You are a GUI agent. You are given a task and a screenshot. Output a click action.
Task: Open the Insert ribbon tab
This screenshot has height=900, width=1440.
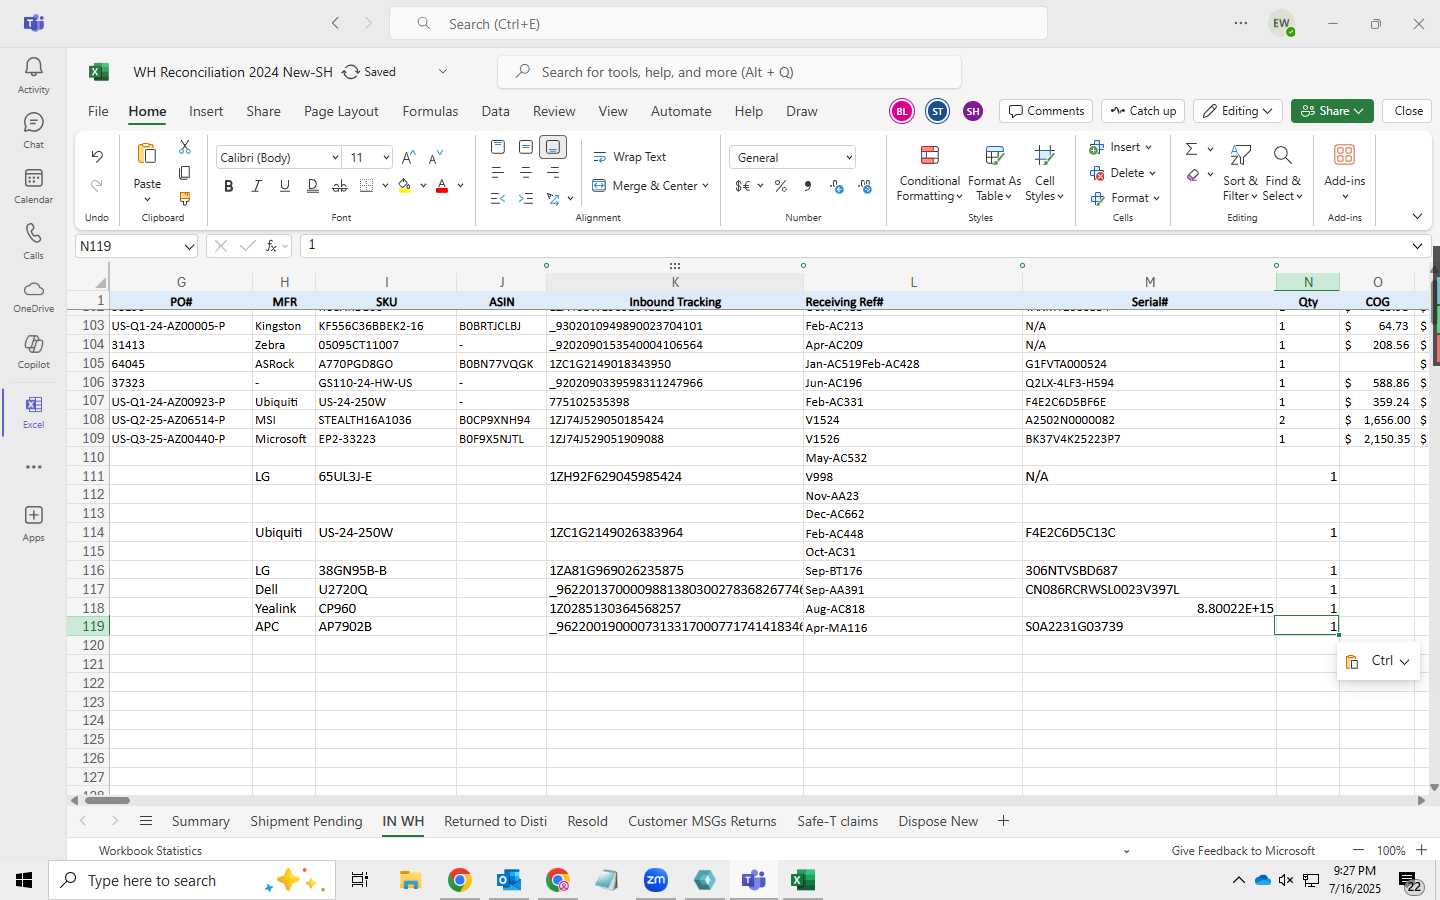pos(206,111)
